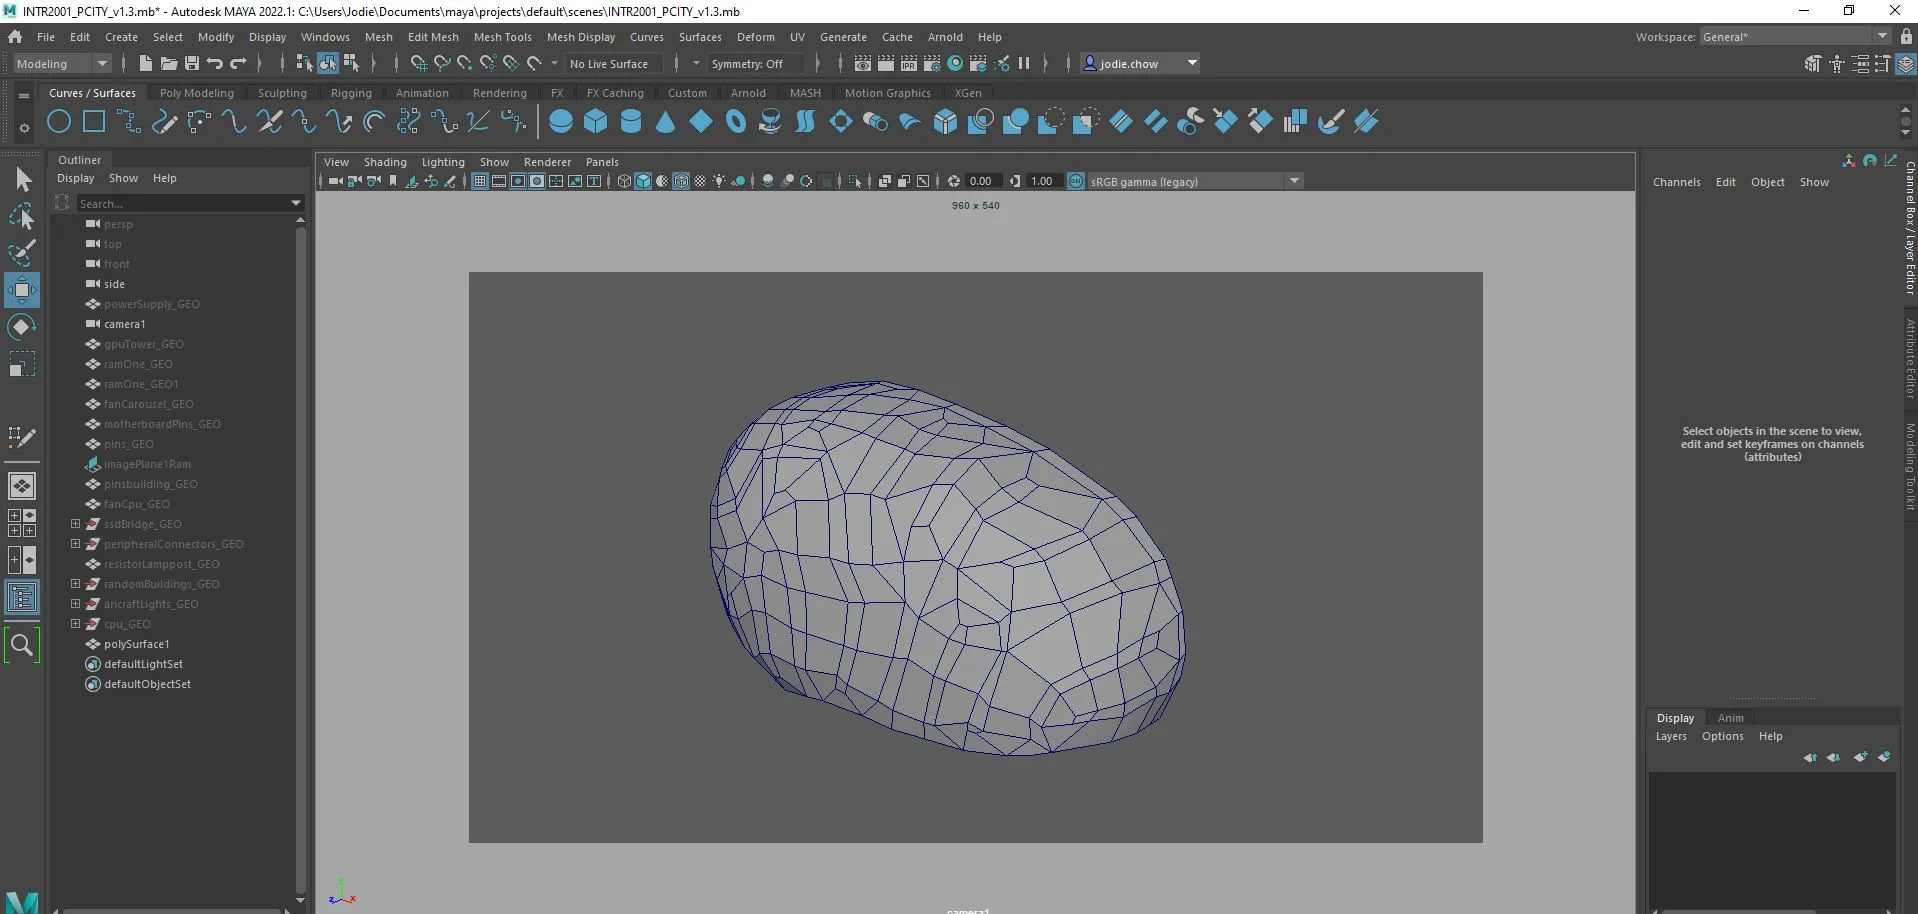Click the Undo arrow icon
Screen dimensions: 1918x914
[x=215, y=63]
